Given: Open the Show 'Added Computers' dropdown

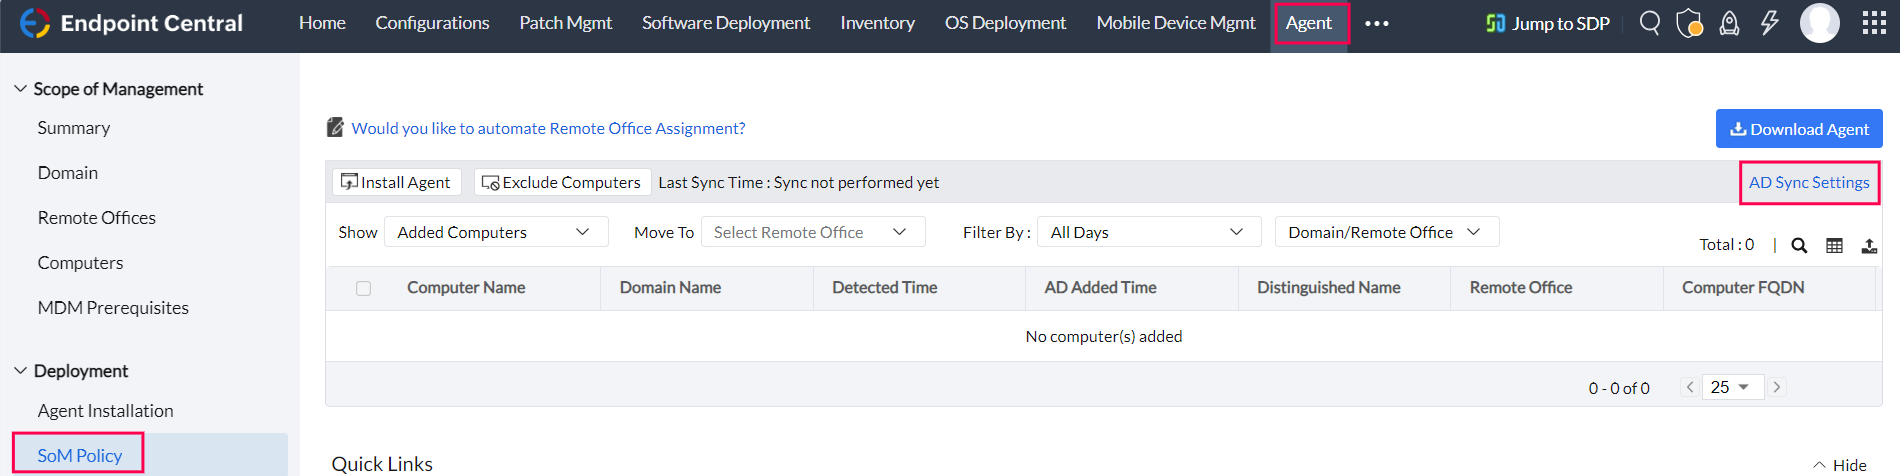Looking at the screenshot, I should 496,232.
